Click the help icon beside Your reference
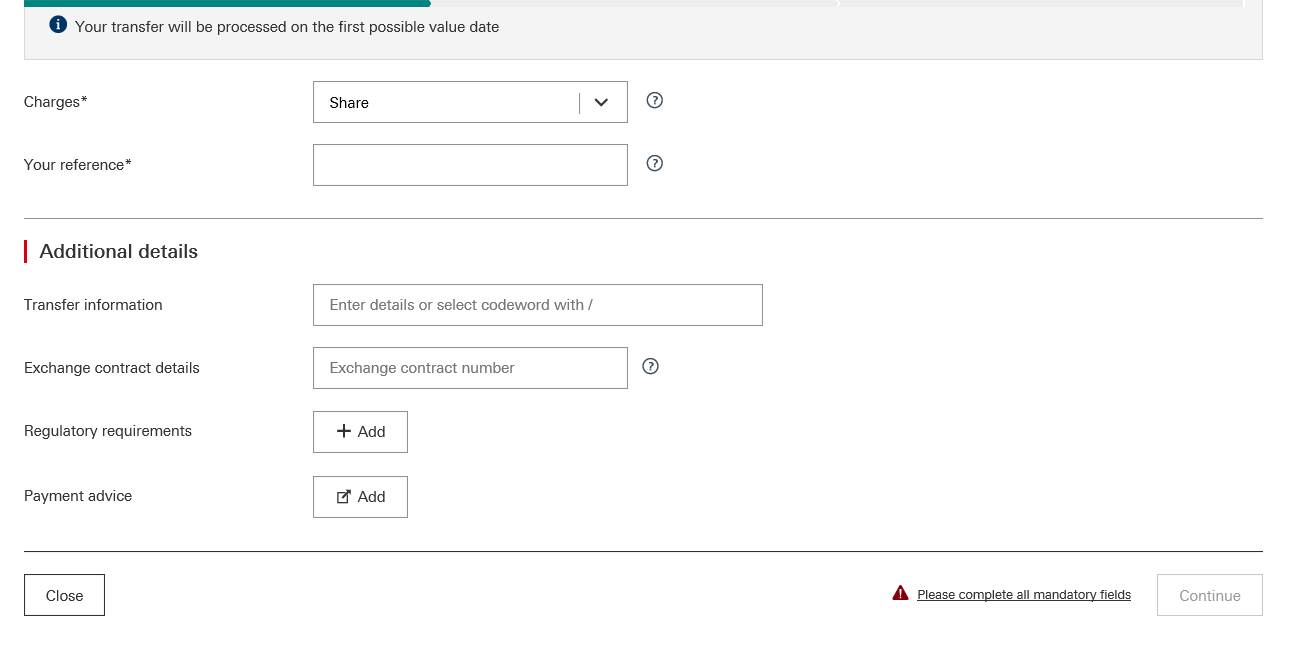The height and width of the screenshot is (656, 1303). click(655, 163)
